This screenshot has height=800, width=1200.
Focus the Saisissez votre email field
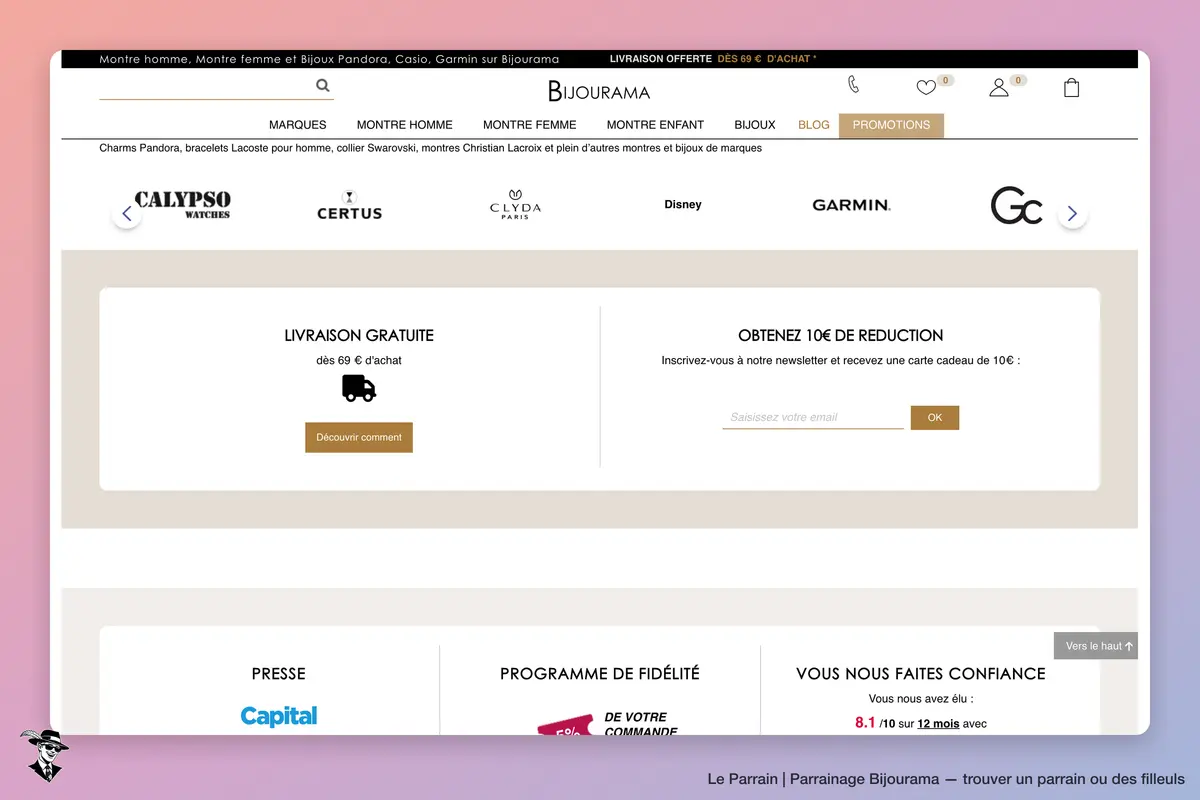813,417
